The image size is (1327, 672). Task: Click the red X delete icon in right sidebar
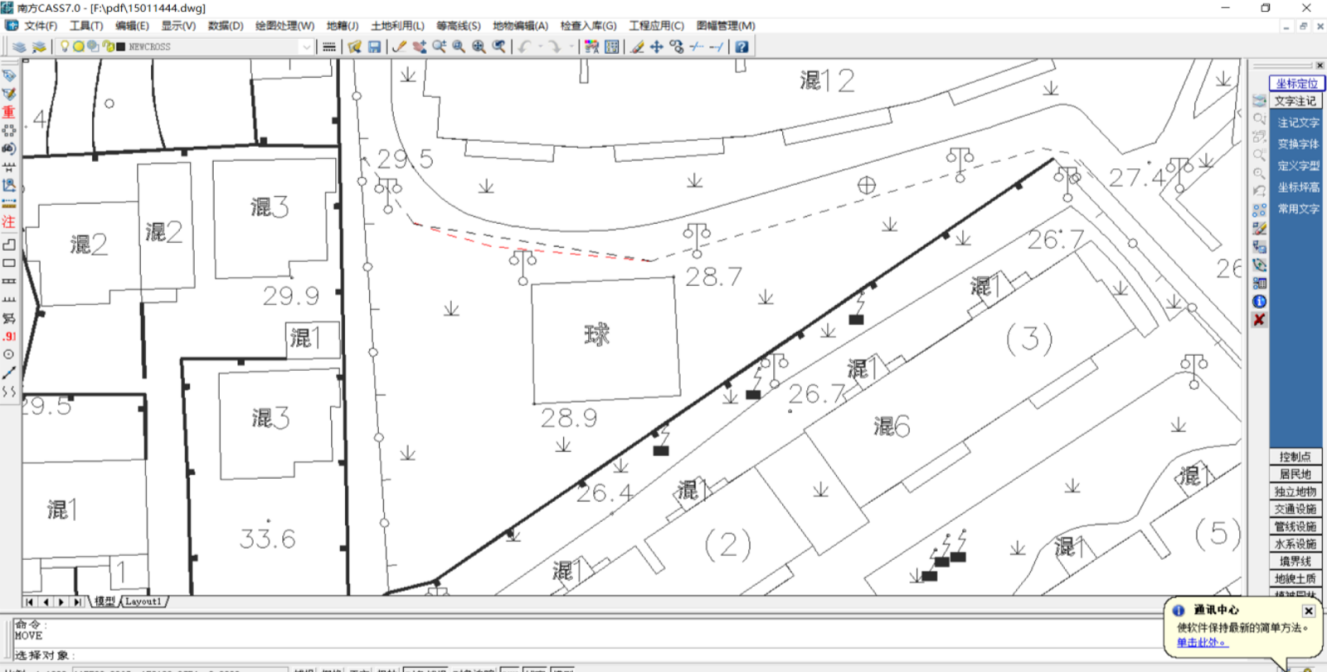(1259, 320)
